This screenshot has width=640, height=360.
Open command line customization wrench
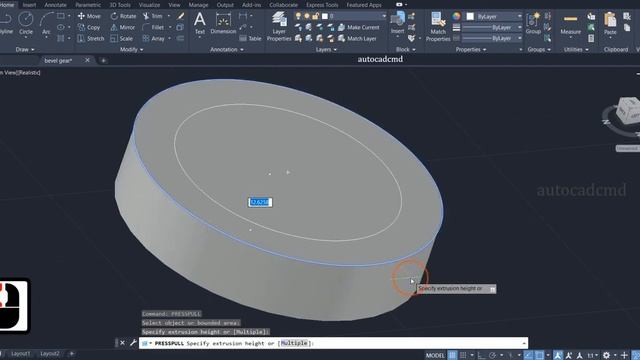point(133,343)
